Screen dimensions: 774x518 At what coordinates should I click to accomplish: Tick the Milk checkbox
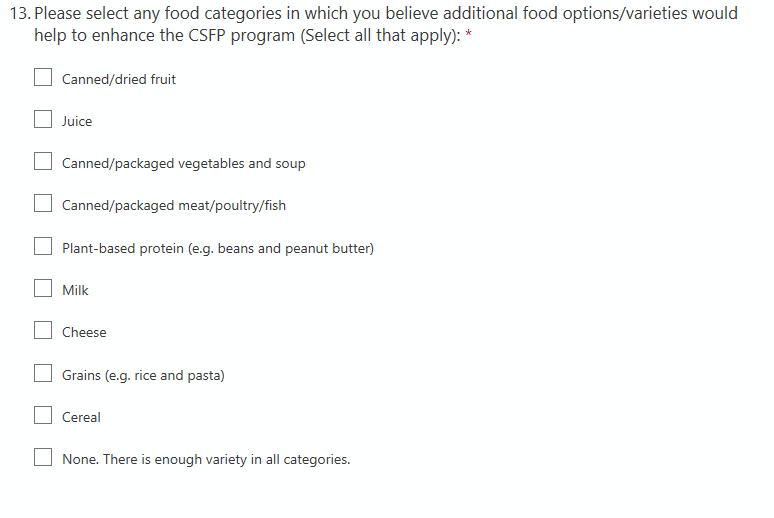point(43,289)
